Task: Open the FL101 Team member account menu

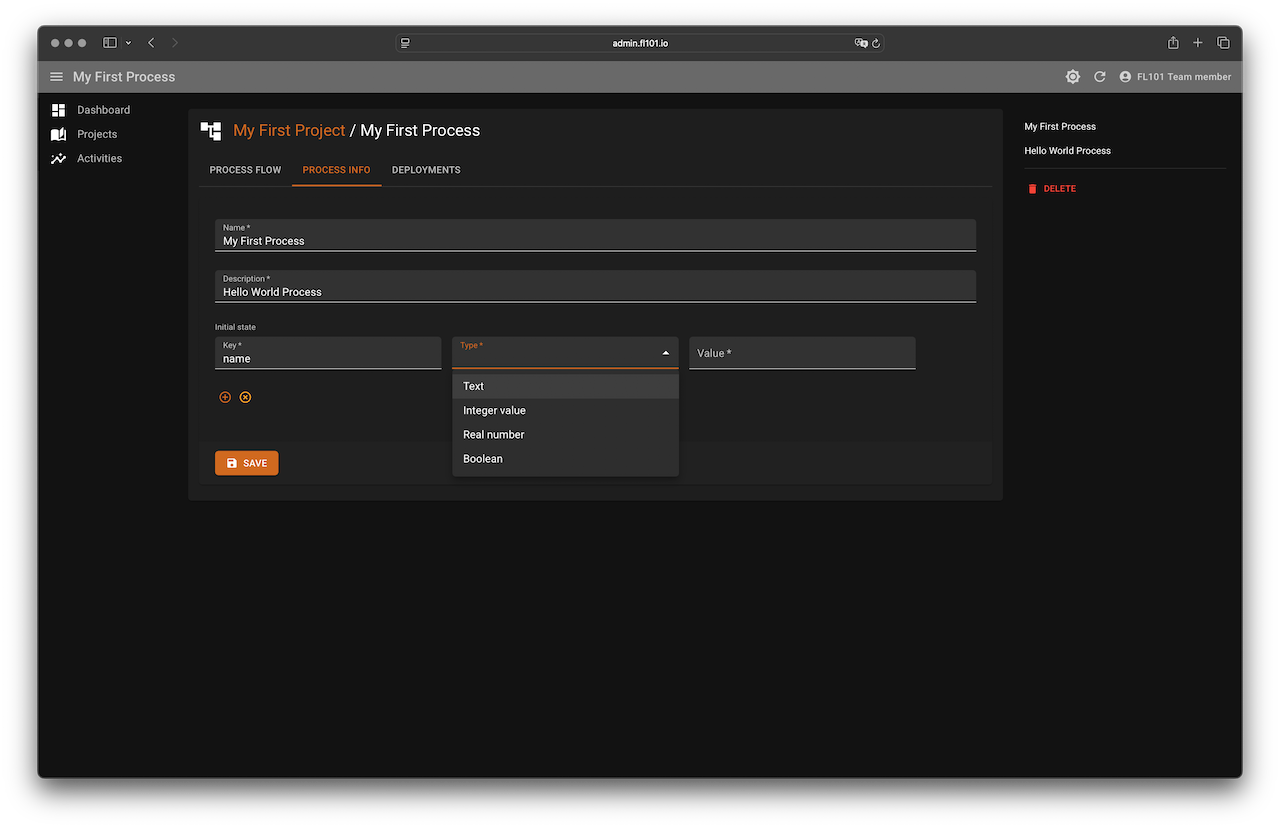Action: [x=1175, y=77]
